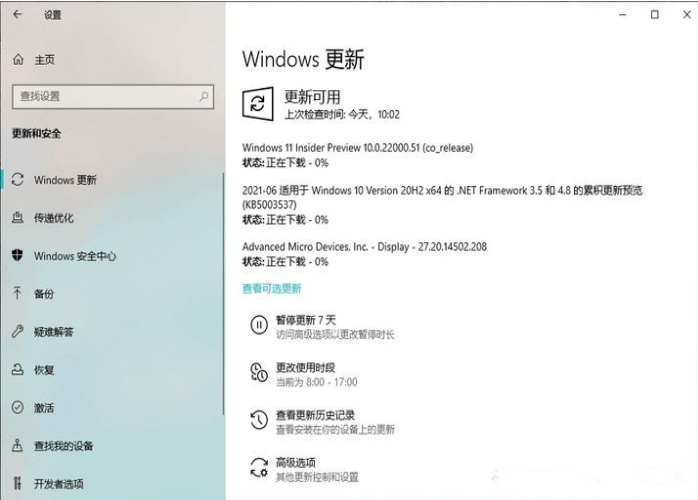The image size is (698, 500).
Task: Click the wrench icon for 疑难解答
Action: [17, 331]
